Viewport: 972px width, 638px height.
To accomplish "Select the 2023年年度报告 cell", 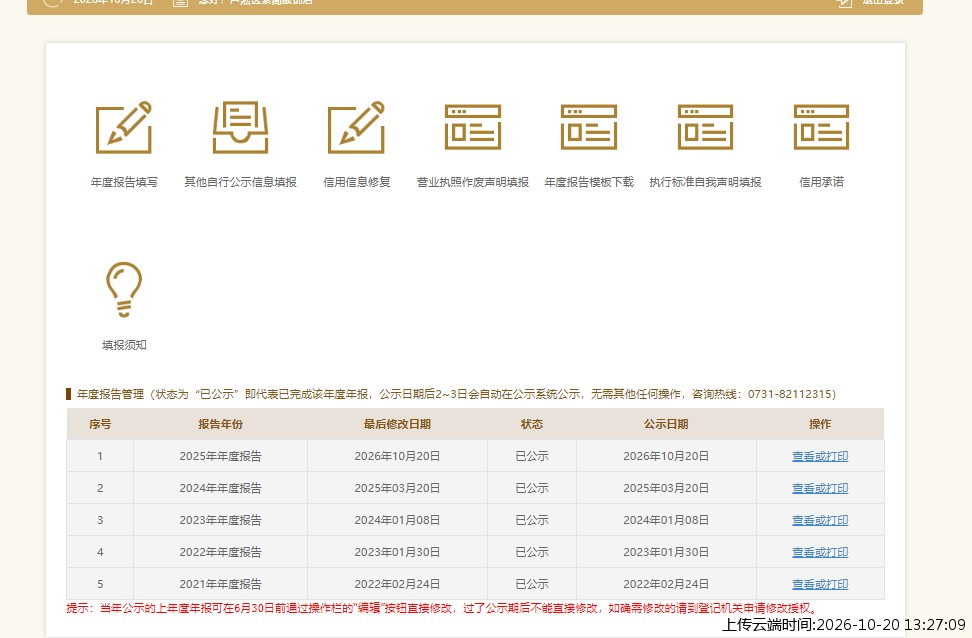I will (x=220, y=520).
